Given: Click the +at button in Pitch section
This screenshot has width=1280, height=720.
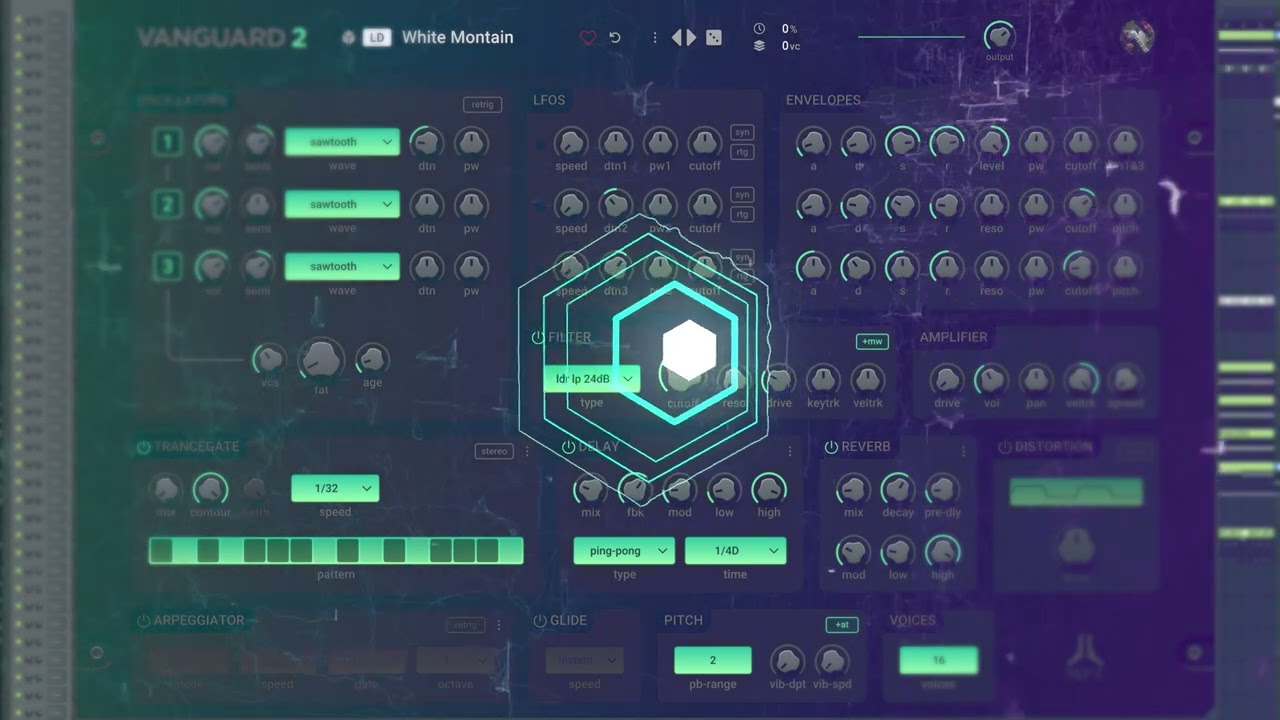Looking at the screenshot, I should (842, 625).
